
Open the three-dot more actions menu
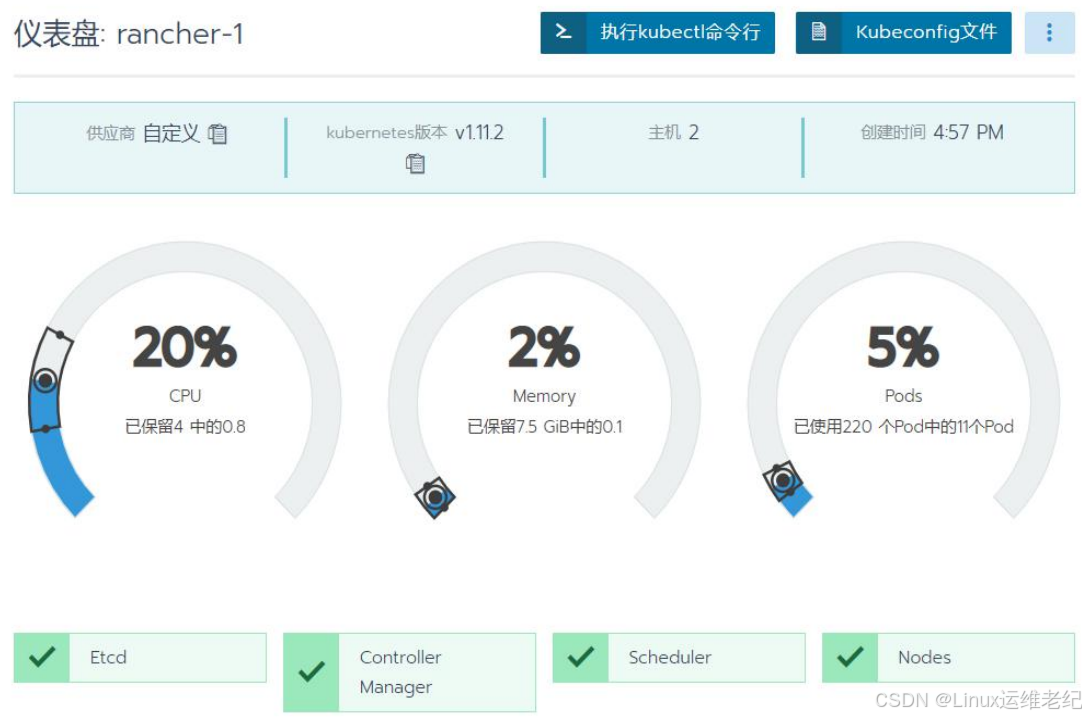point(1049,33)
